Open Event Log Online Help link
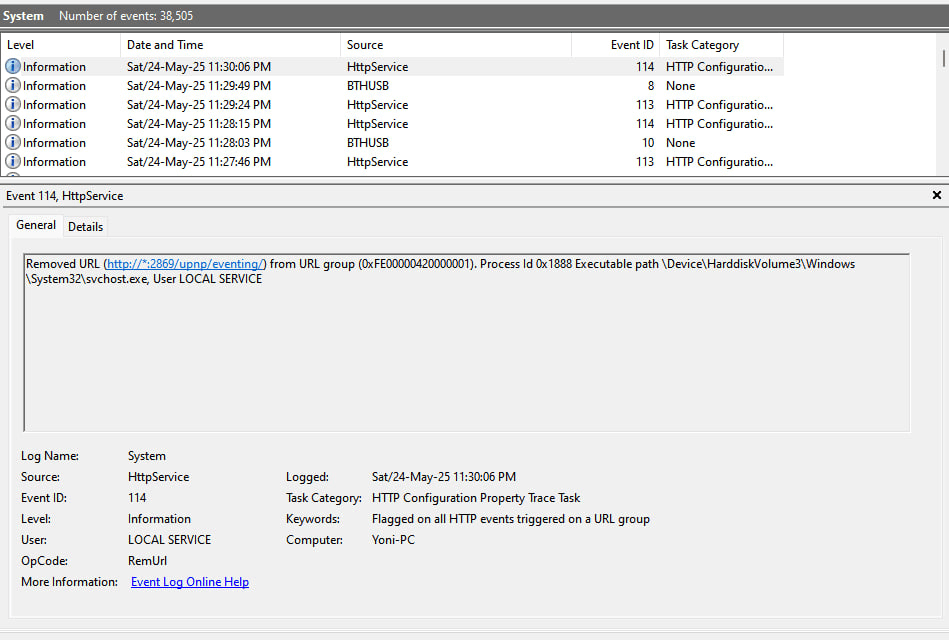Image resolution: width=949 pixels, height=640 pixels. pos(190,582)
